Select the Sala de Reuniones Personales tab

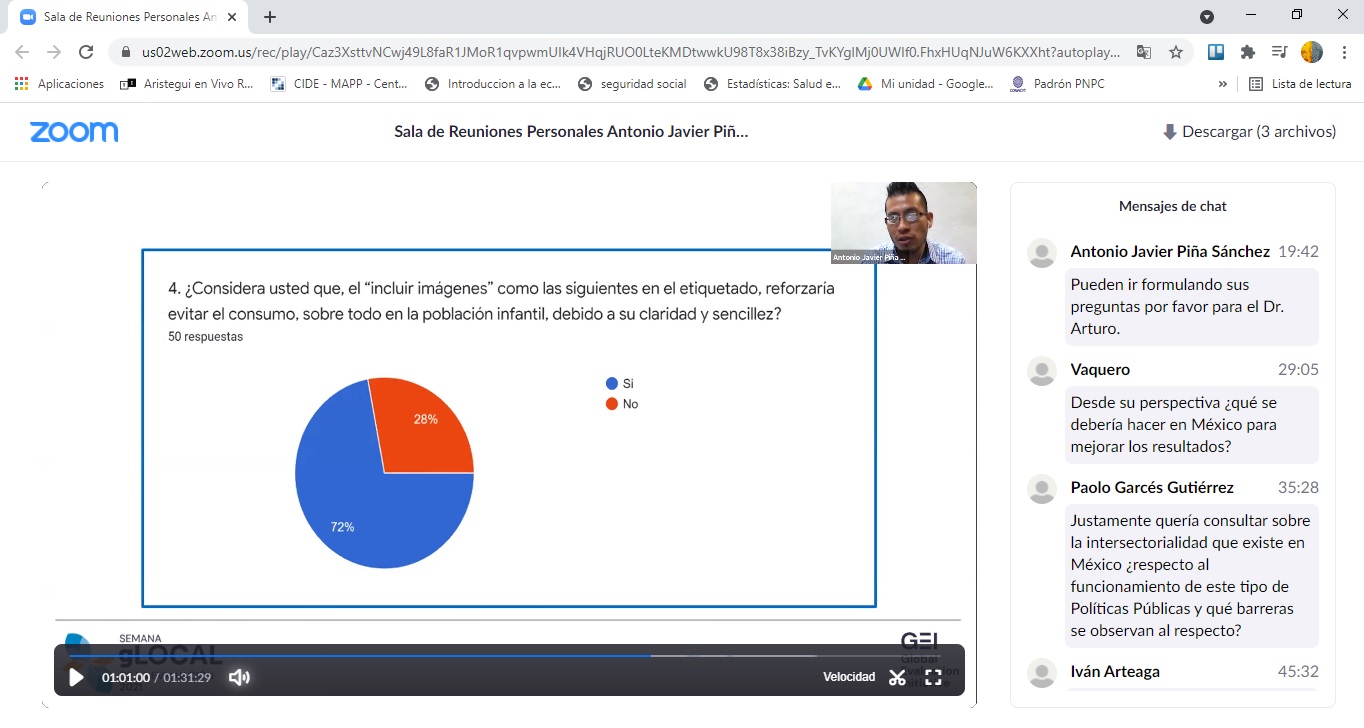click(130, 18)
